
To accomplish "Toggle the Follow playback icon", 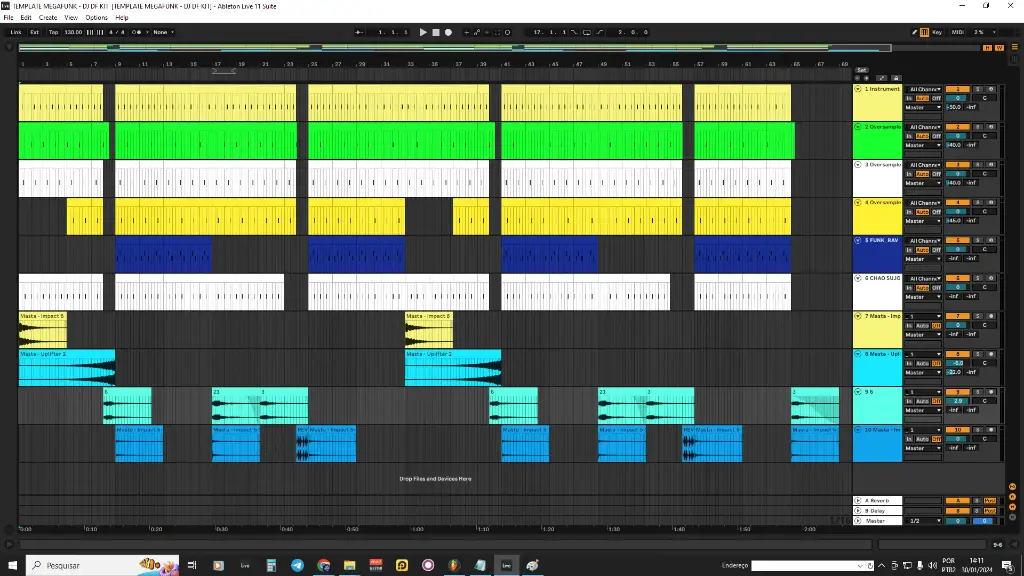I will (x=359, y=32).
